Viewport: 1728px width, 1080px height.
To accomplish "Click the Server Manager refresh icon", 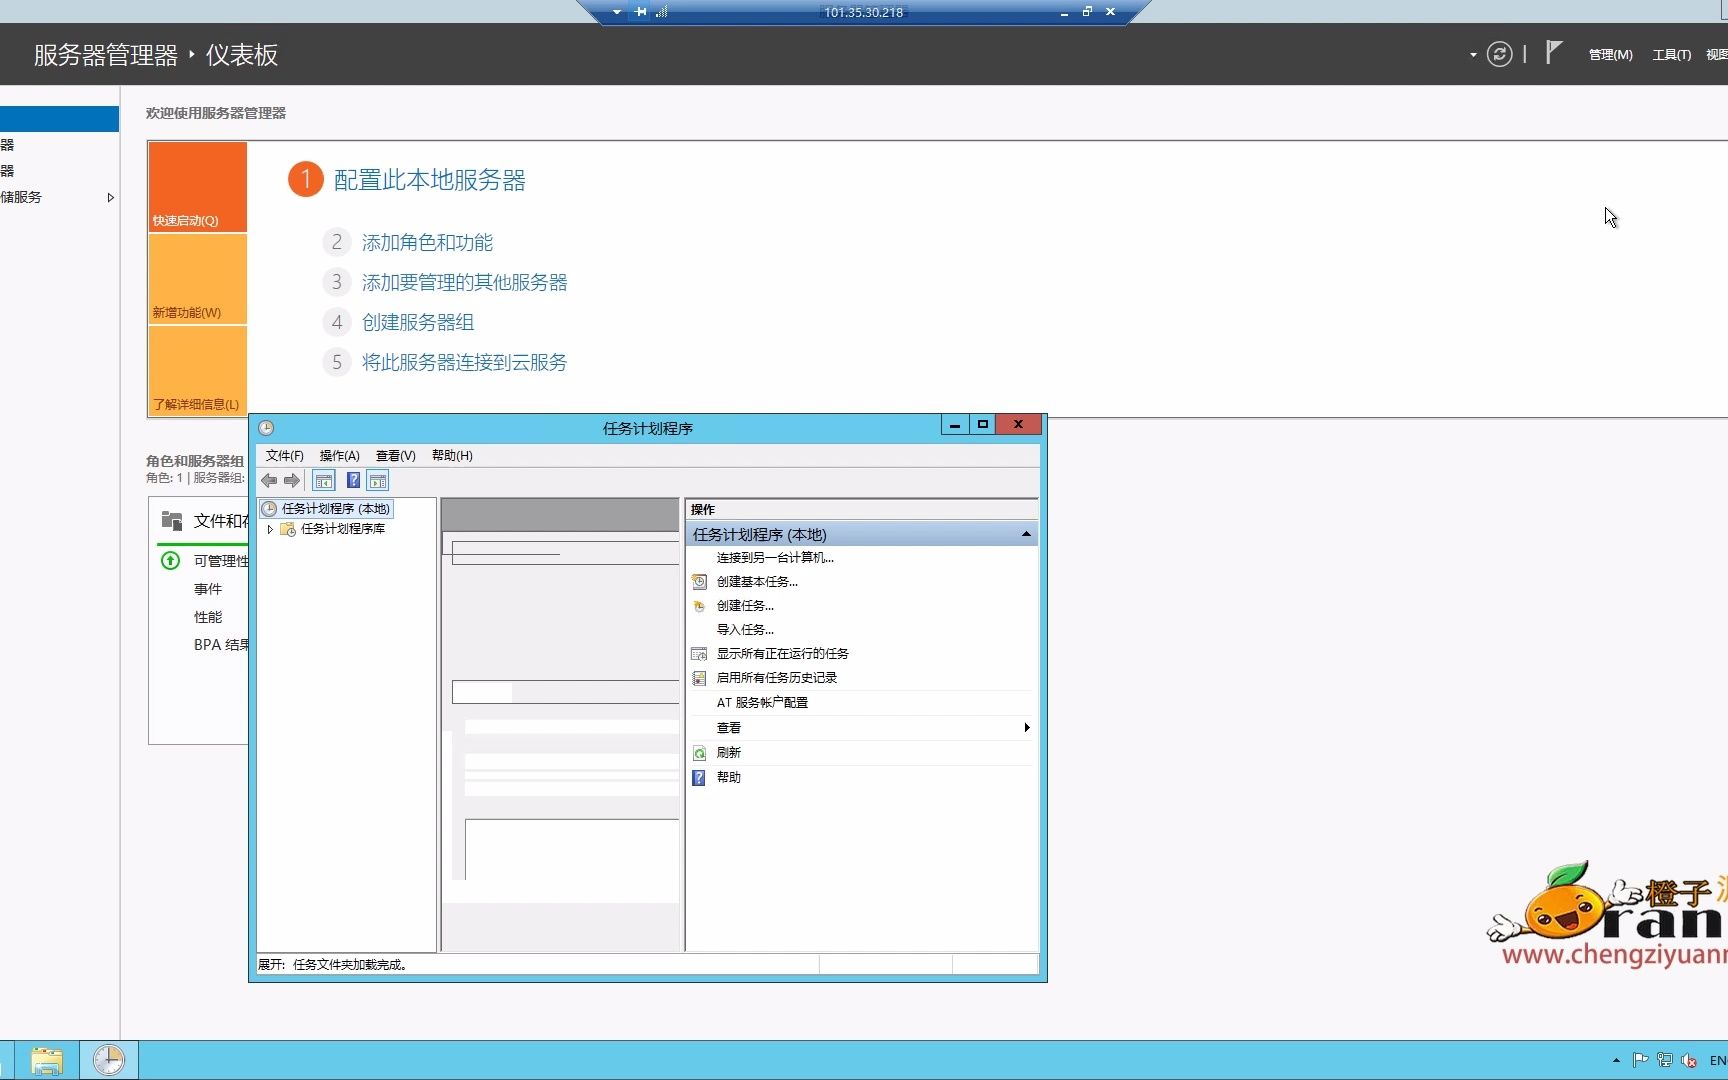I will click(x=1499, y=54).
